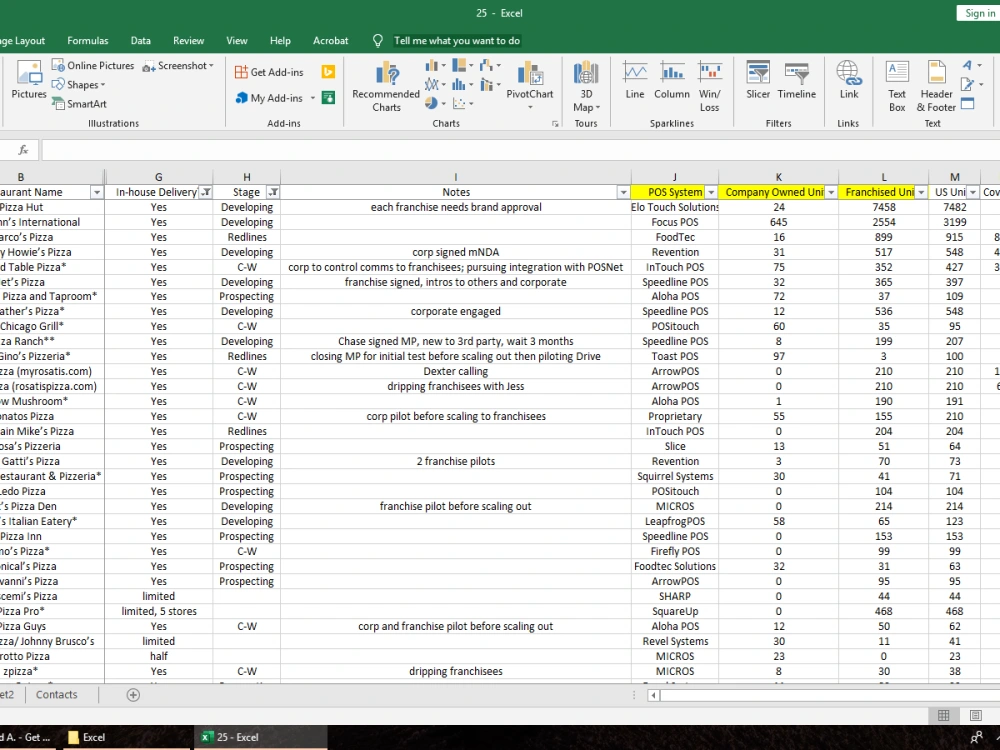Open the Stage column filter dropdown
Viewport: 1000px width, 750px height.
(x=273, y=192)
